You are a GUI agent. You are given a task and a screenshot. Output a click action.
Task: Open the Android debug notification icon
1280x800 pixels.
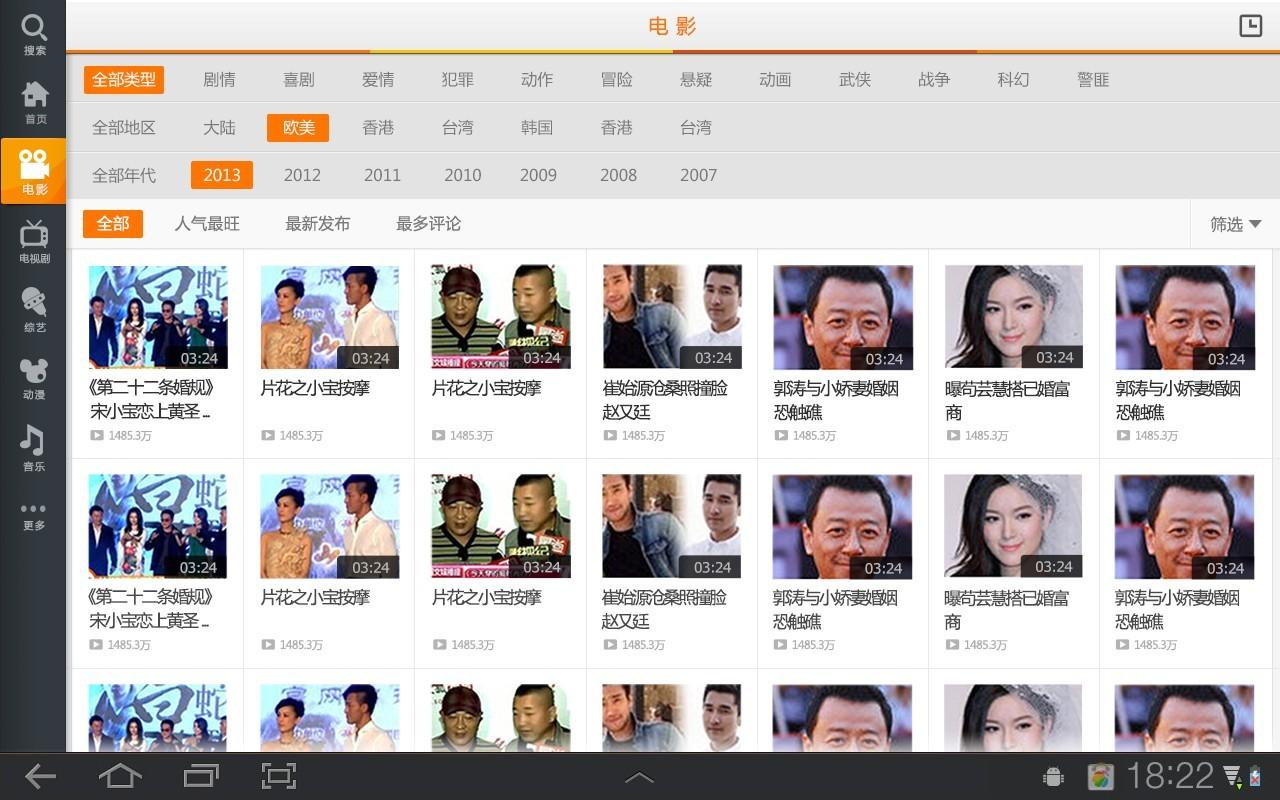(1052, 776)
